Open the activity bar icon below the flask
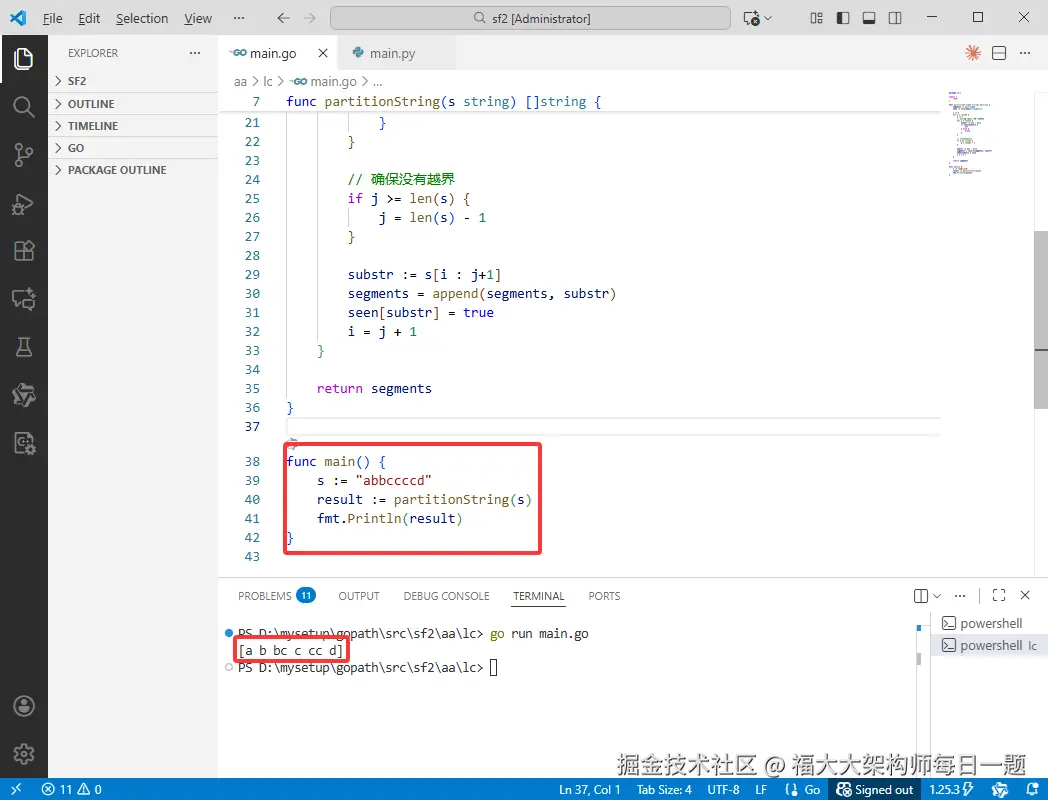1048x800 pixels. 23,395
